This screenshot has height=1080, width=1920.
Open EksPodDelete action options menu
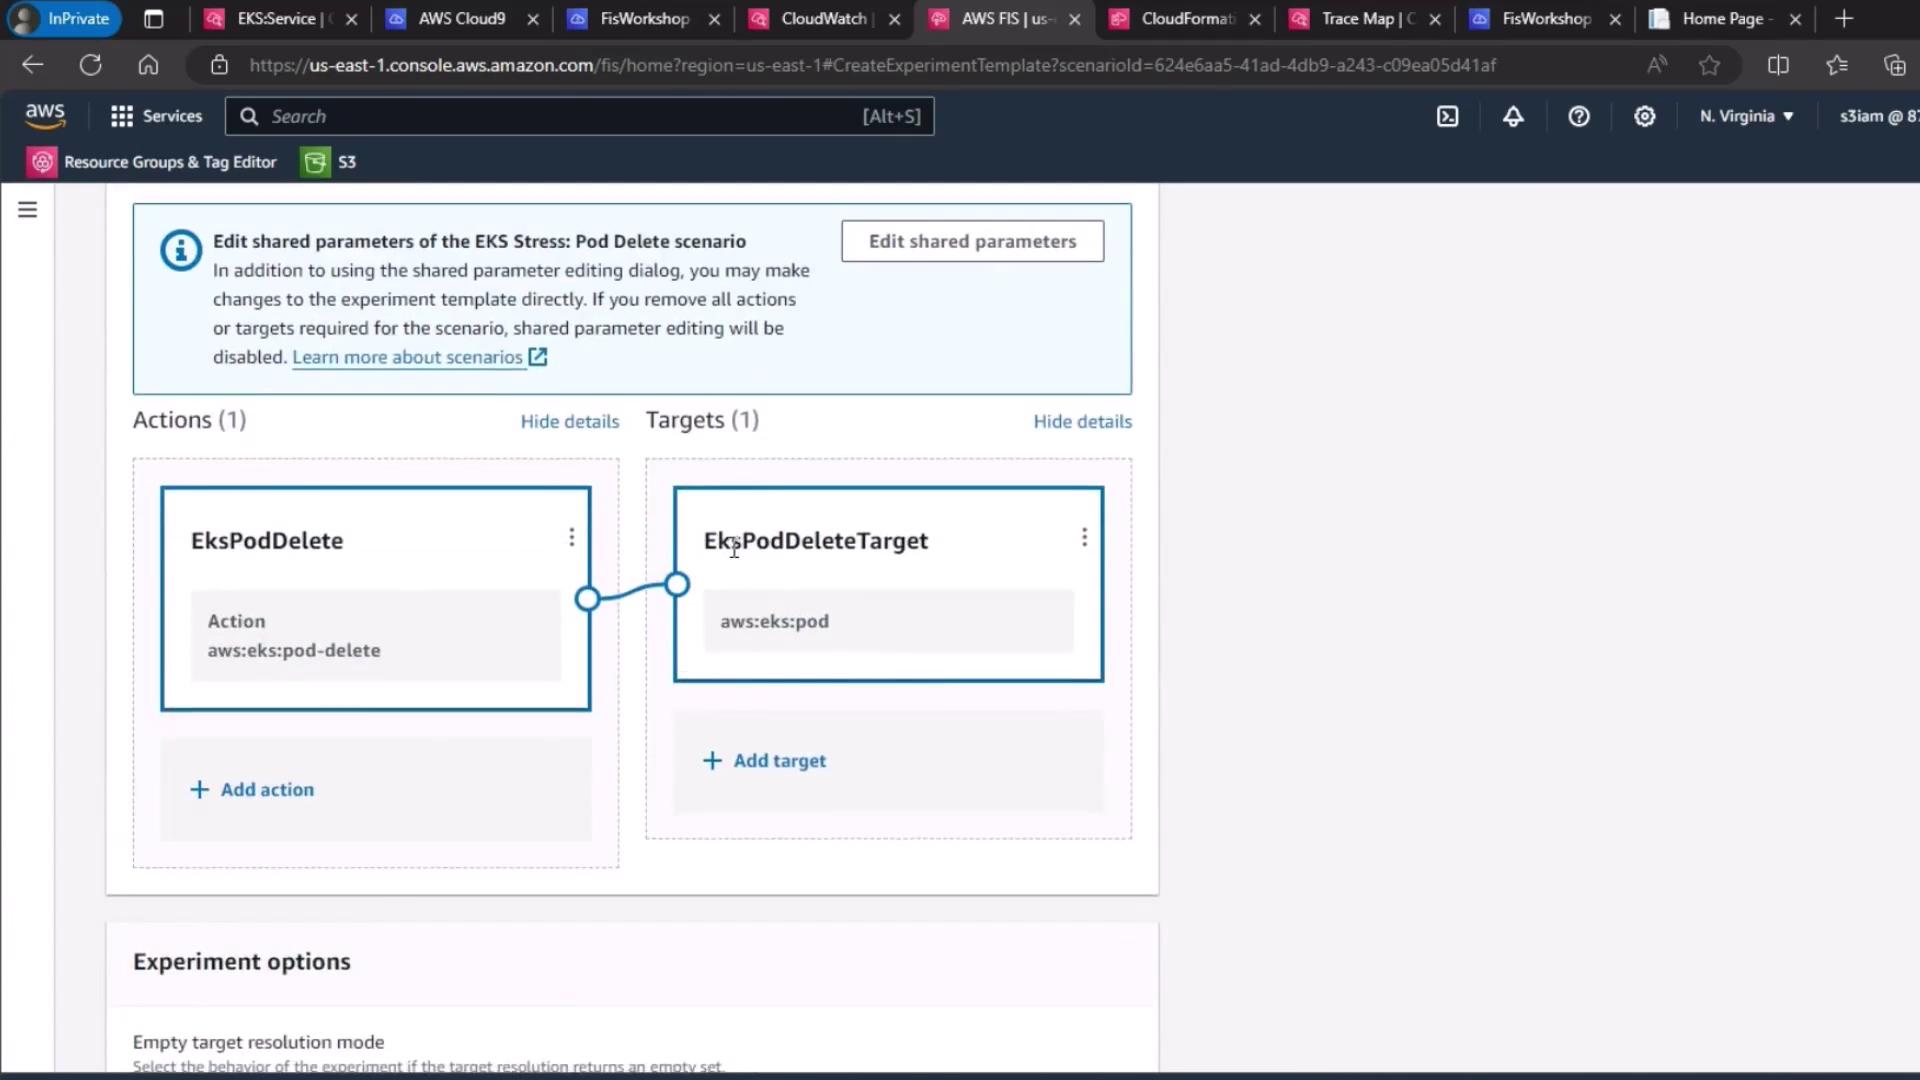pos(571,538)
